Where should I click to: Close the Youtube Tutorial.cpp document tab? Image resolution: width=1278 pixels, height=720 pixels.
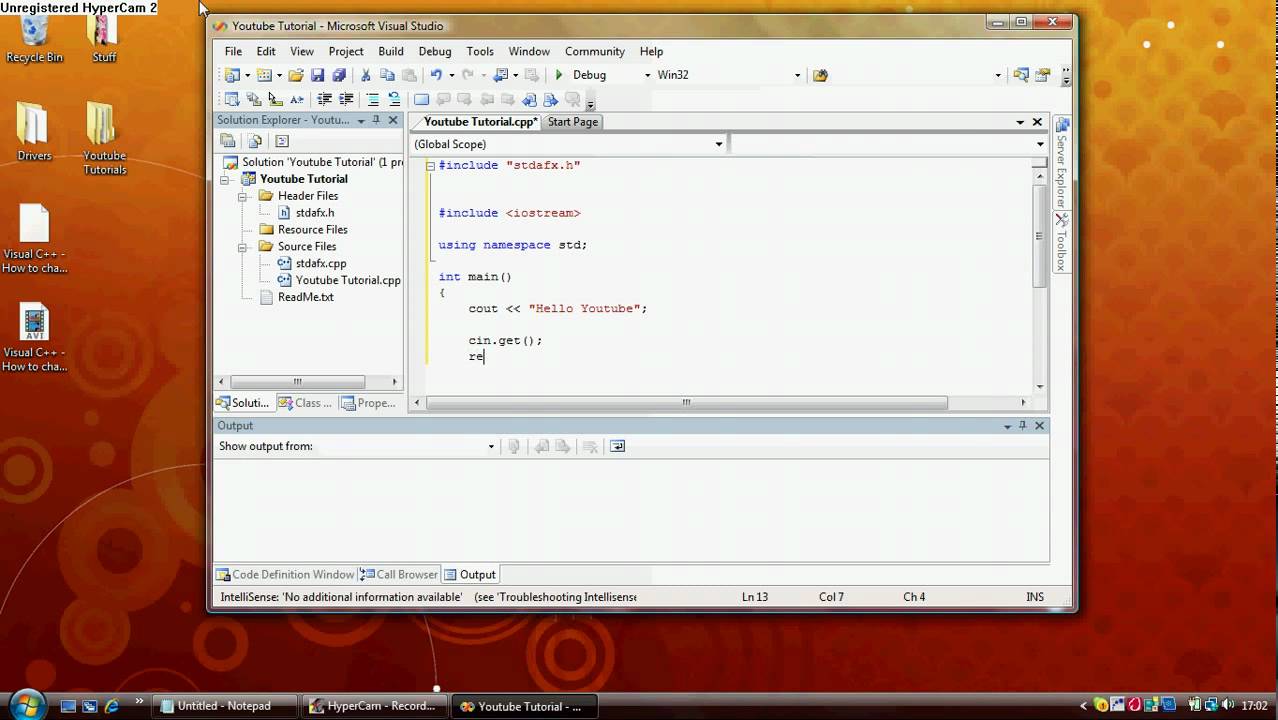point(1037,122)
